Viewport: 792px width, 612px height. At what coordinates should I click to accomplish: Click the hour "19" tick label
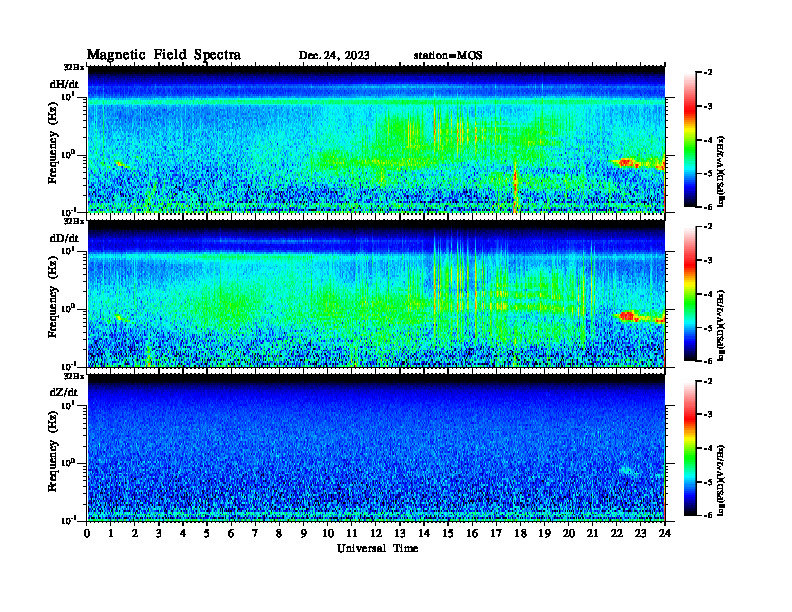544,534
